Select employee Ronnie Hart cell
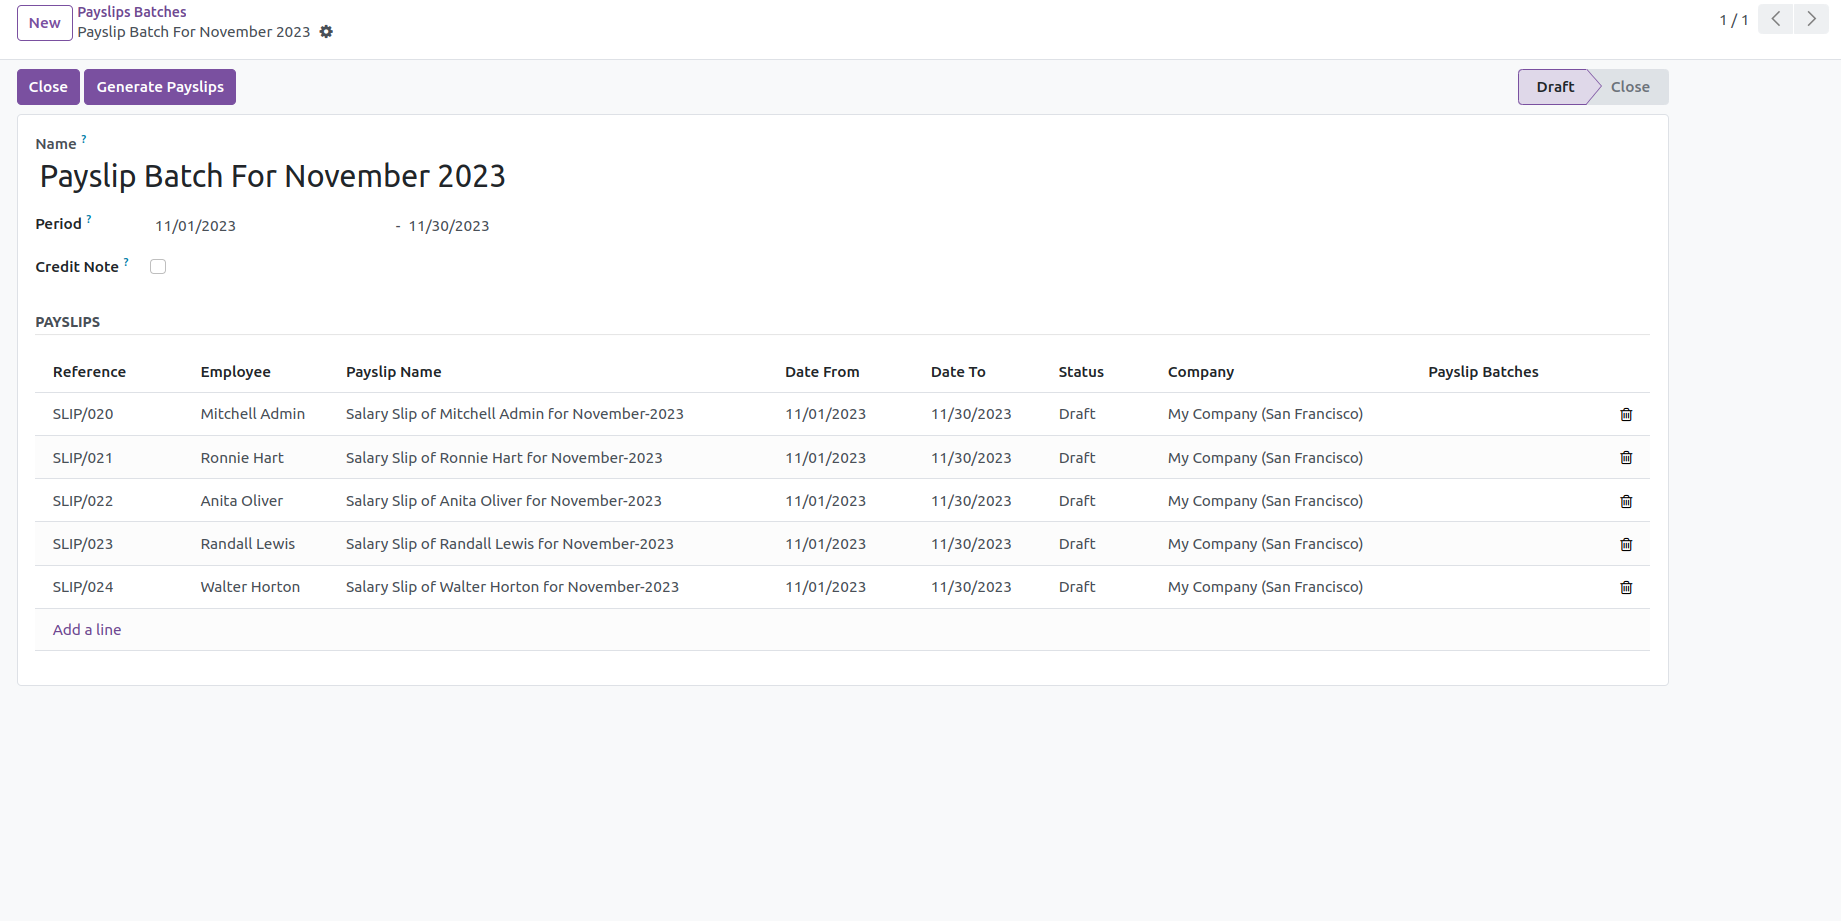The height and width of the screenshot is (921, 1841). 242,458
